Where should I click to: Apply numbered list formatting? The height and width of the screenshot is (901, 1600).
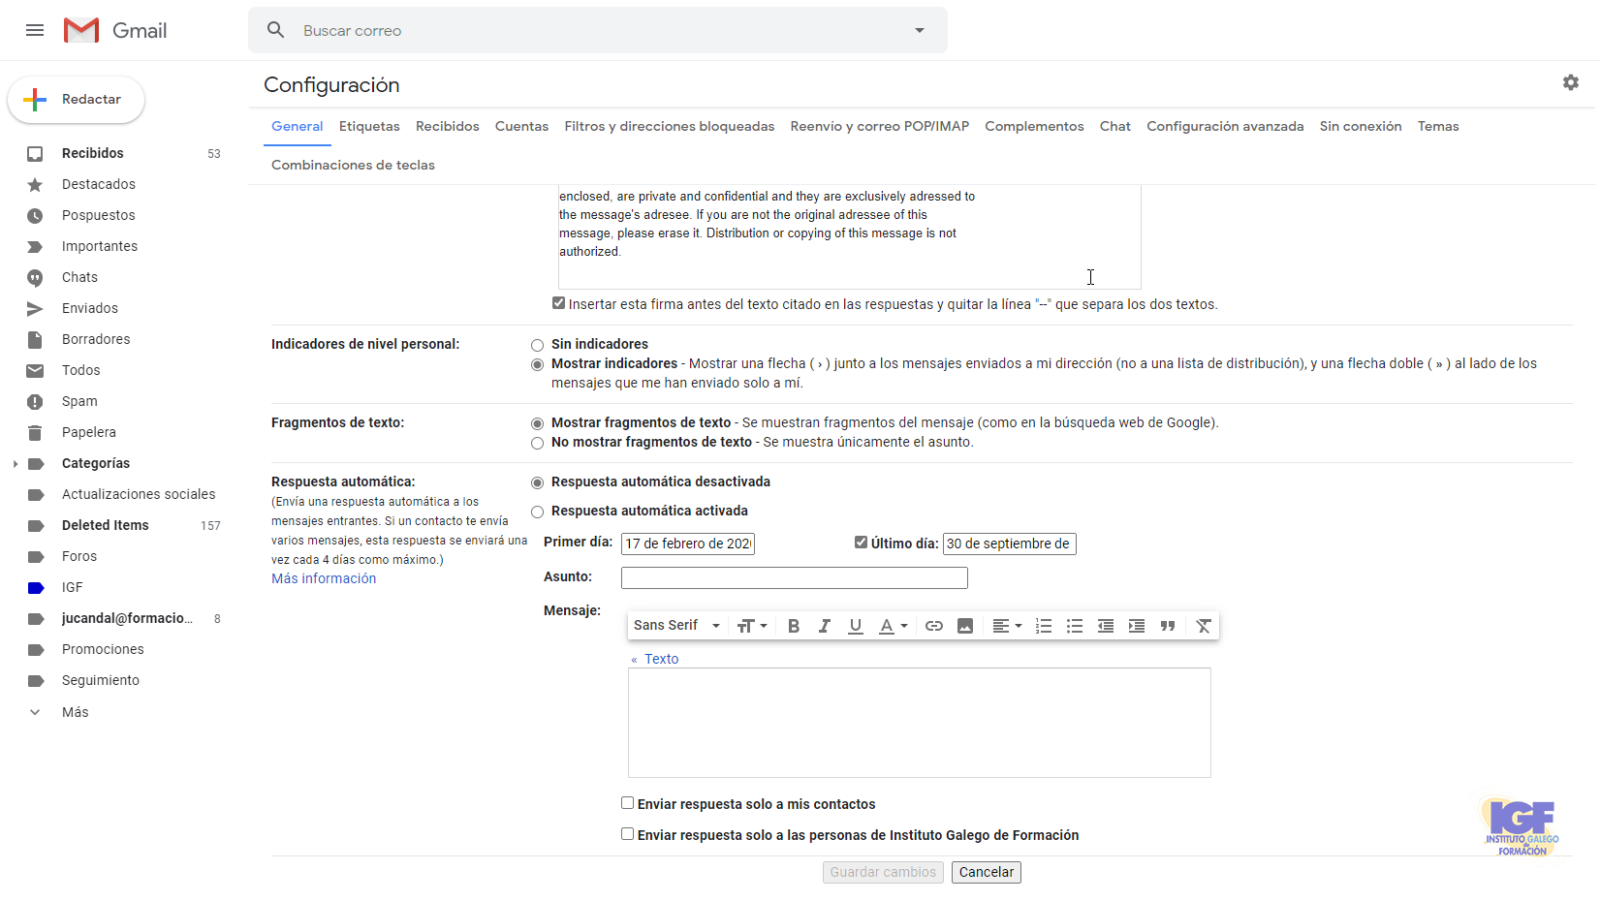(1043, 626)
